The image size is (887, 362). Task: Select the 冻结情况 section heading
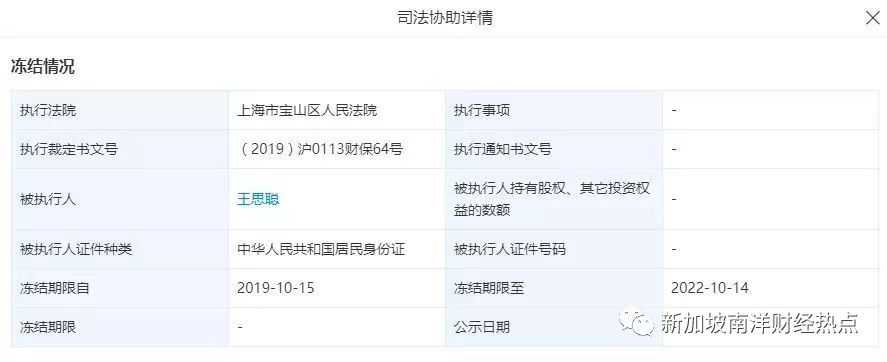pyautogui.click(x=42, y=66)
